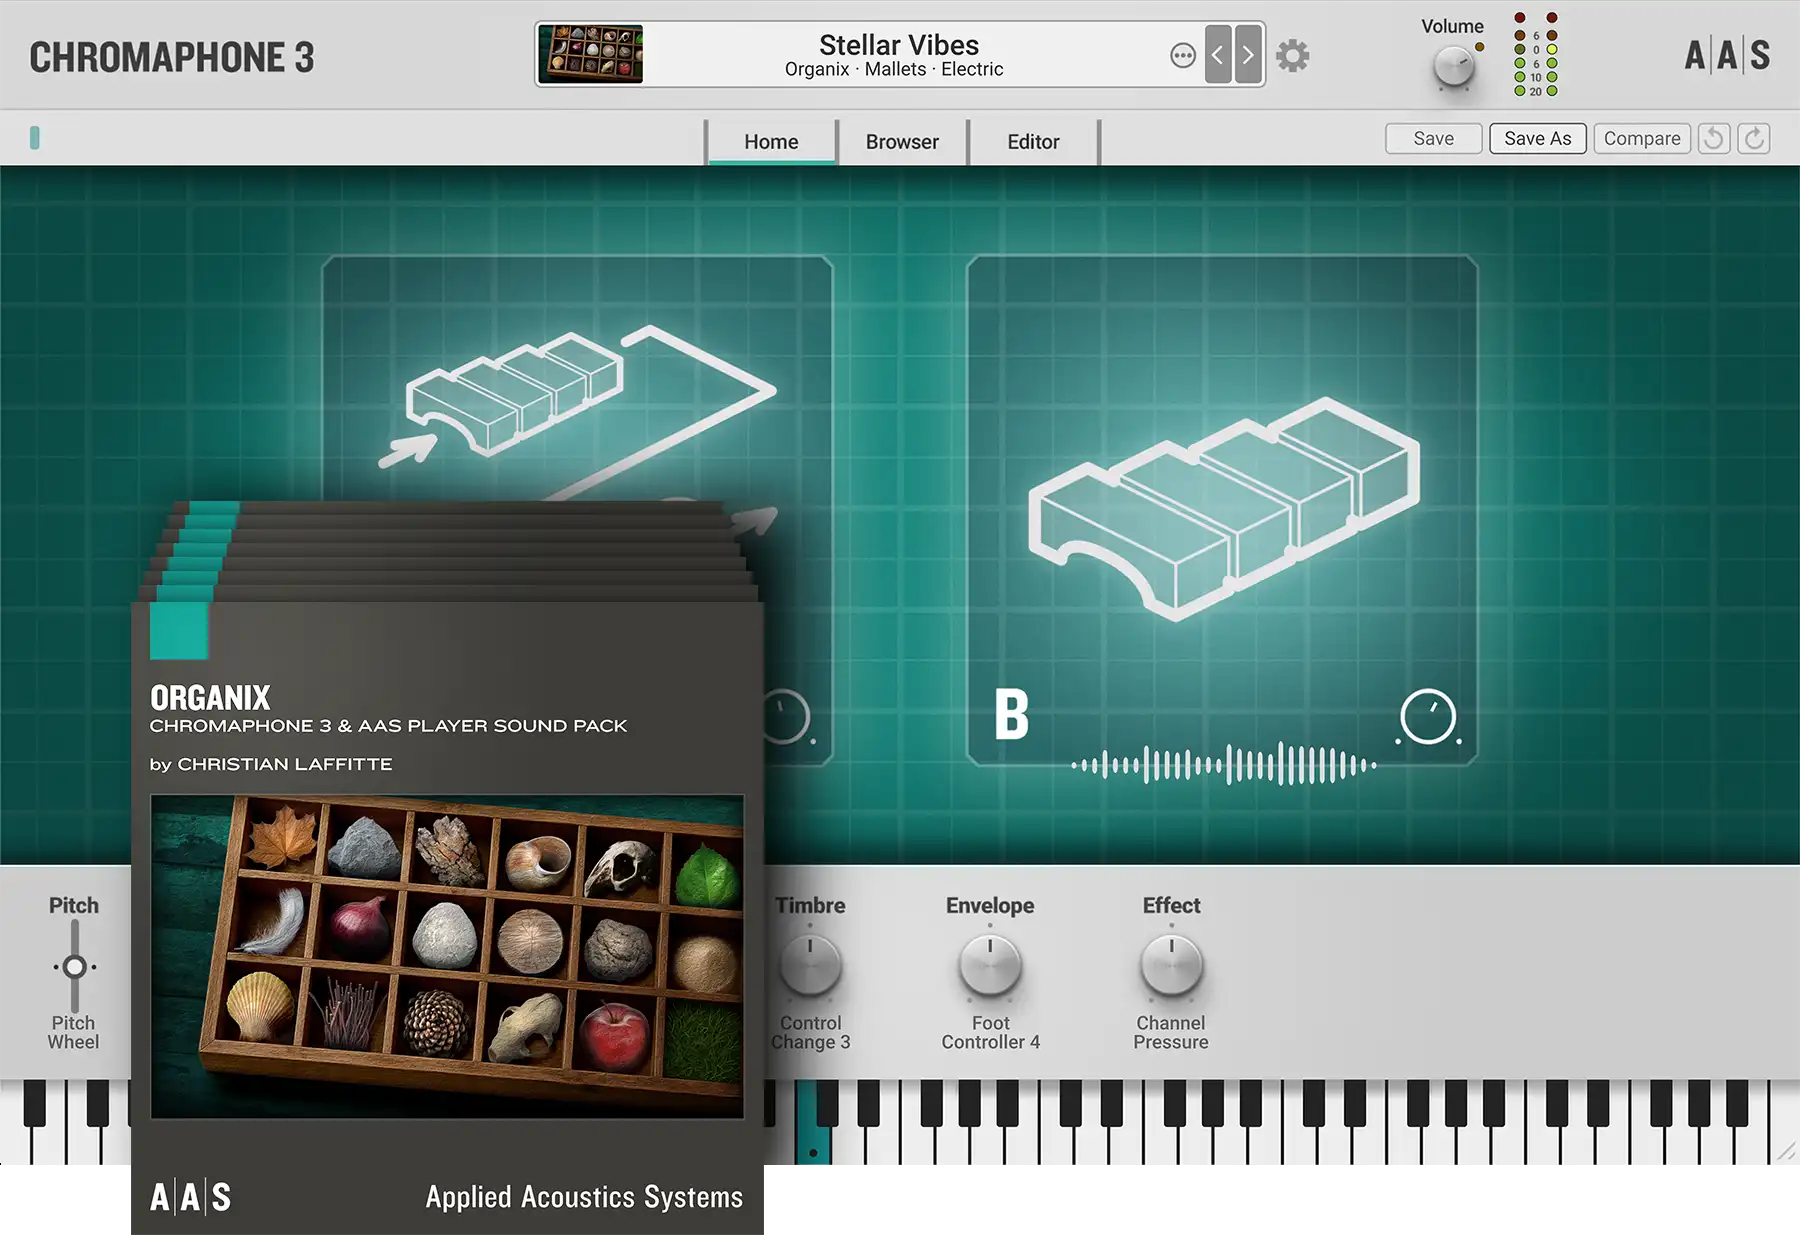Click the resonator B level knob
Viewport: 1800px width, 1235px height.
(1428, 716)
